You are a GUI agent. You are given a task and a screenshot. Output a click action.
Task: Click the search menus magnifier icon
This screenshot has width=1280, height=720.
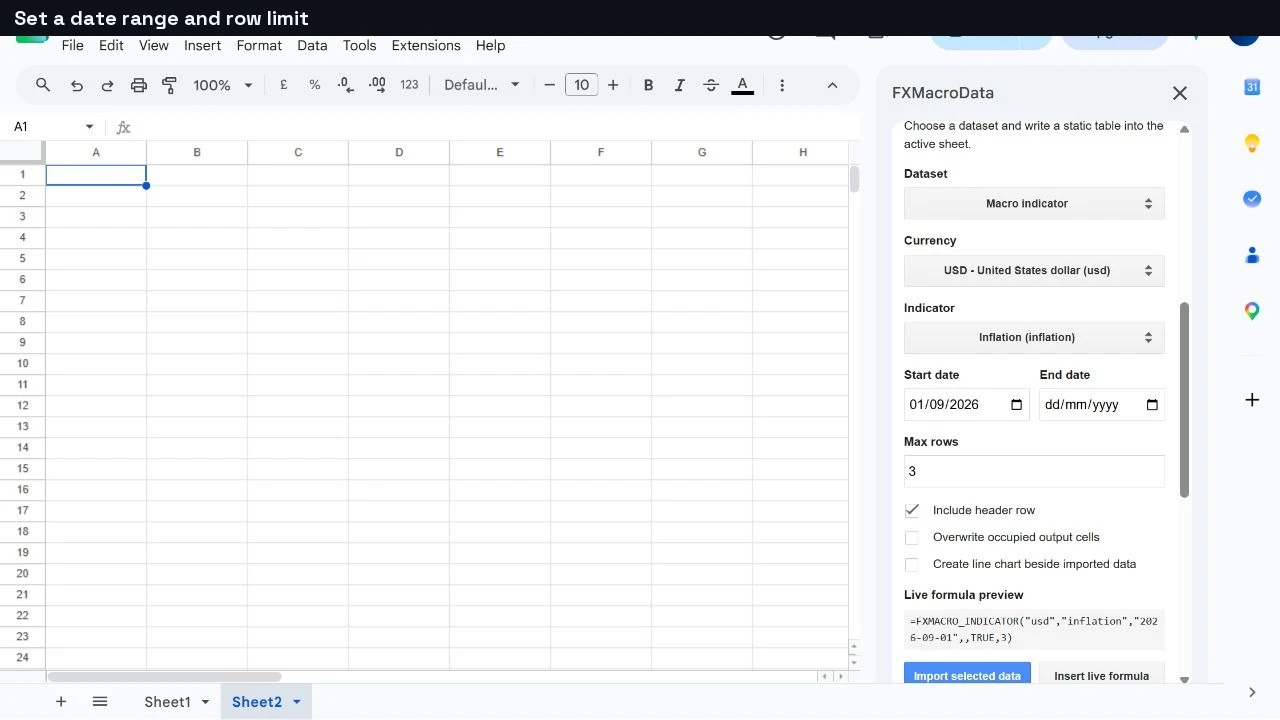pos(43,85)
